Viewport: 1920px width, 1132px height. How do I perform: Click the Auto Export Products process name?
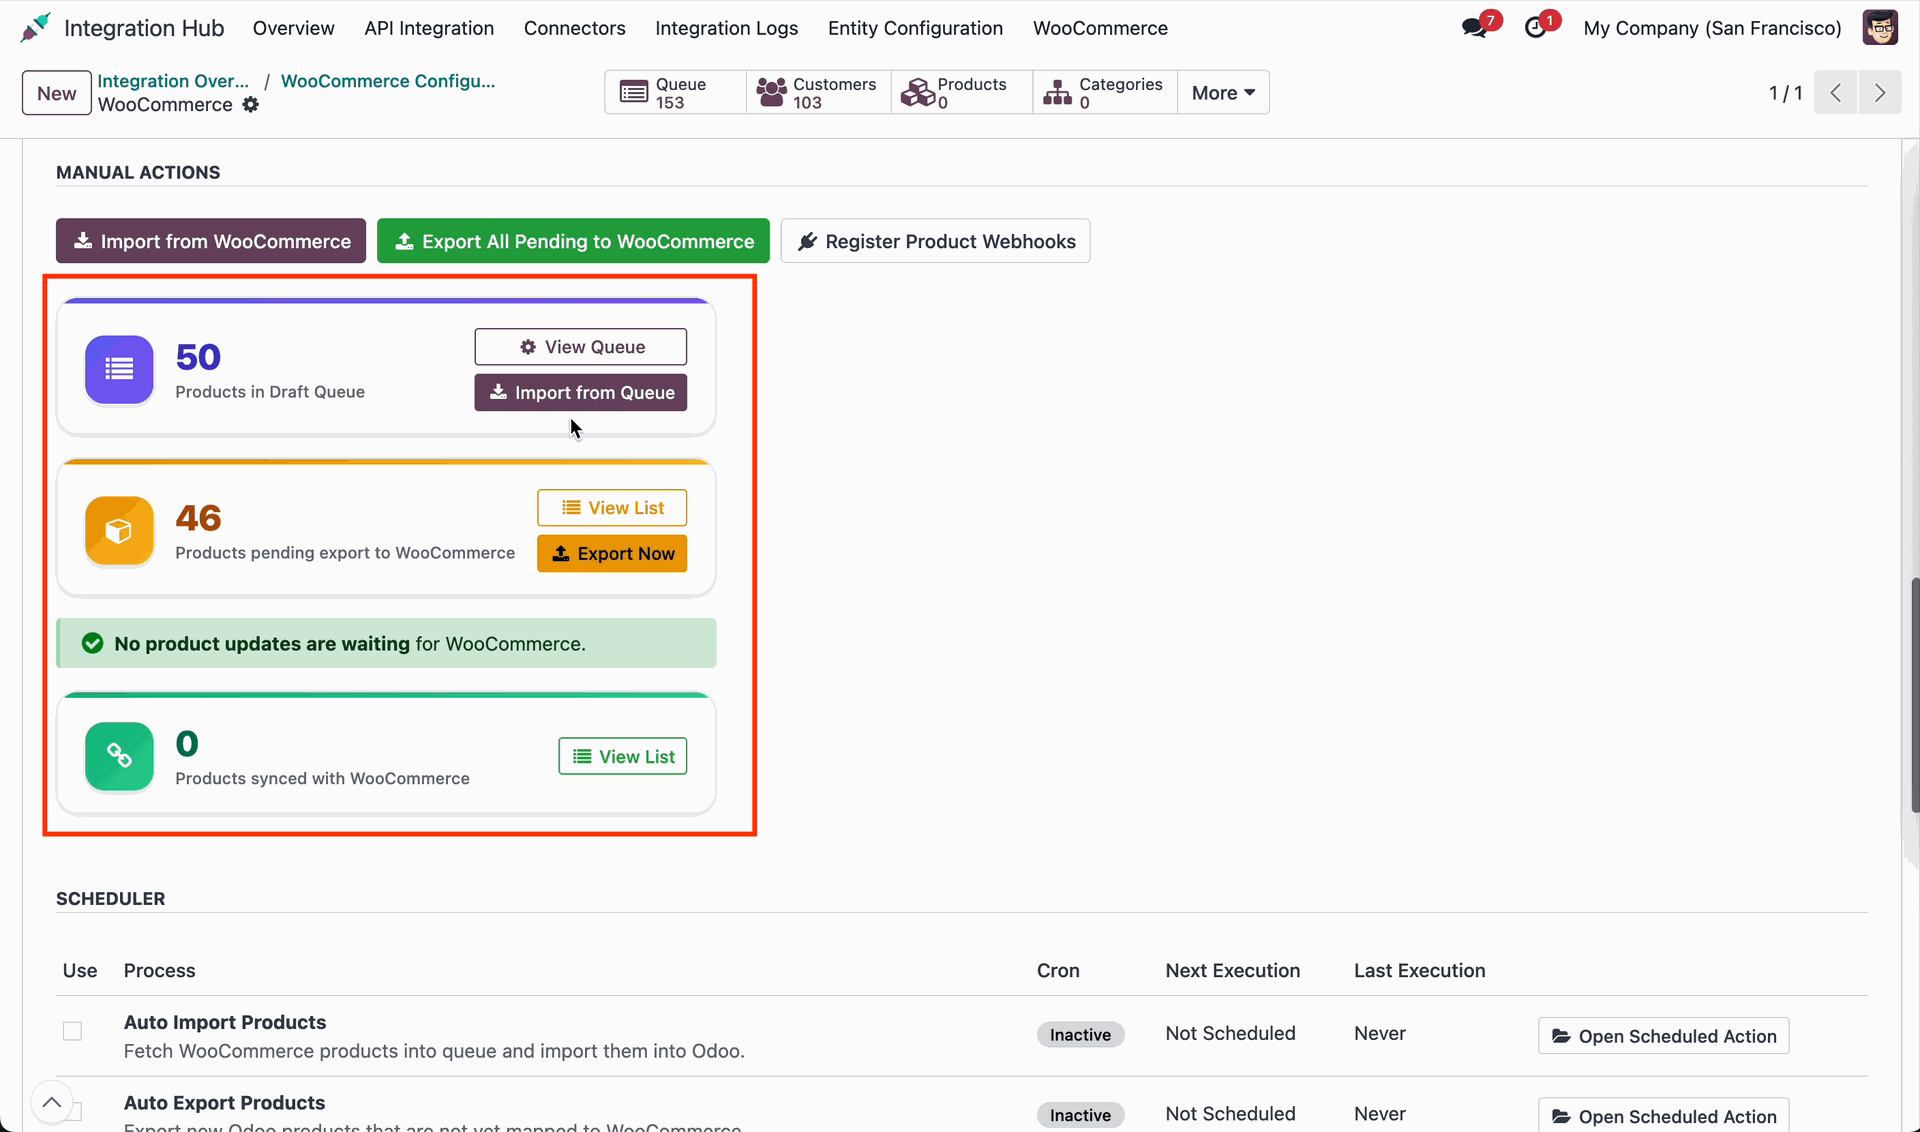pyautogui.click(x=224, y=1102)
